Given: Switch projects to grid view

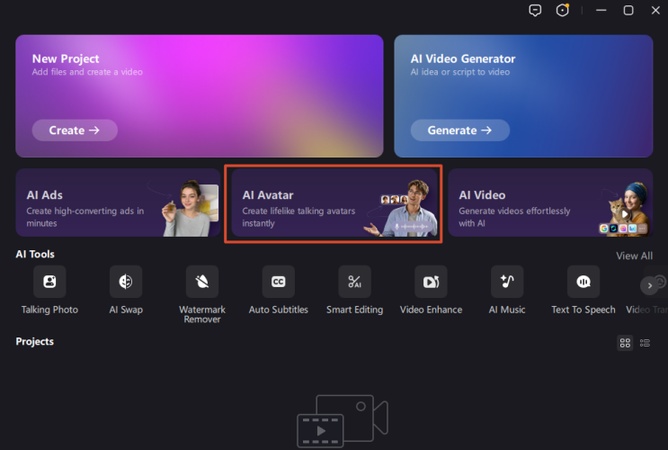Looking at the screenshot, I should pyautogui.click(x=625, y=343).
